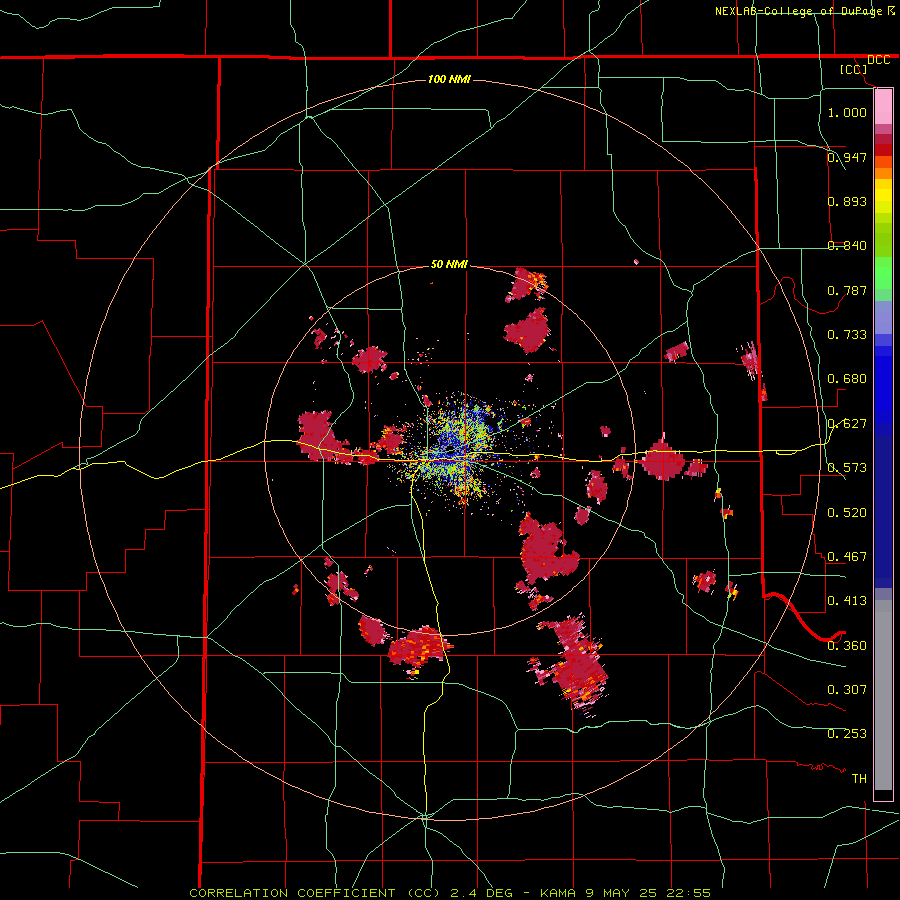Click the 50 NMI range ring label

[449, 264]
